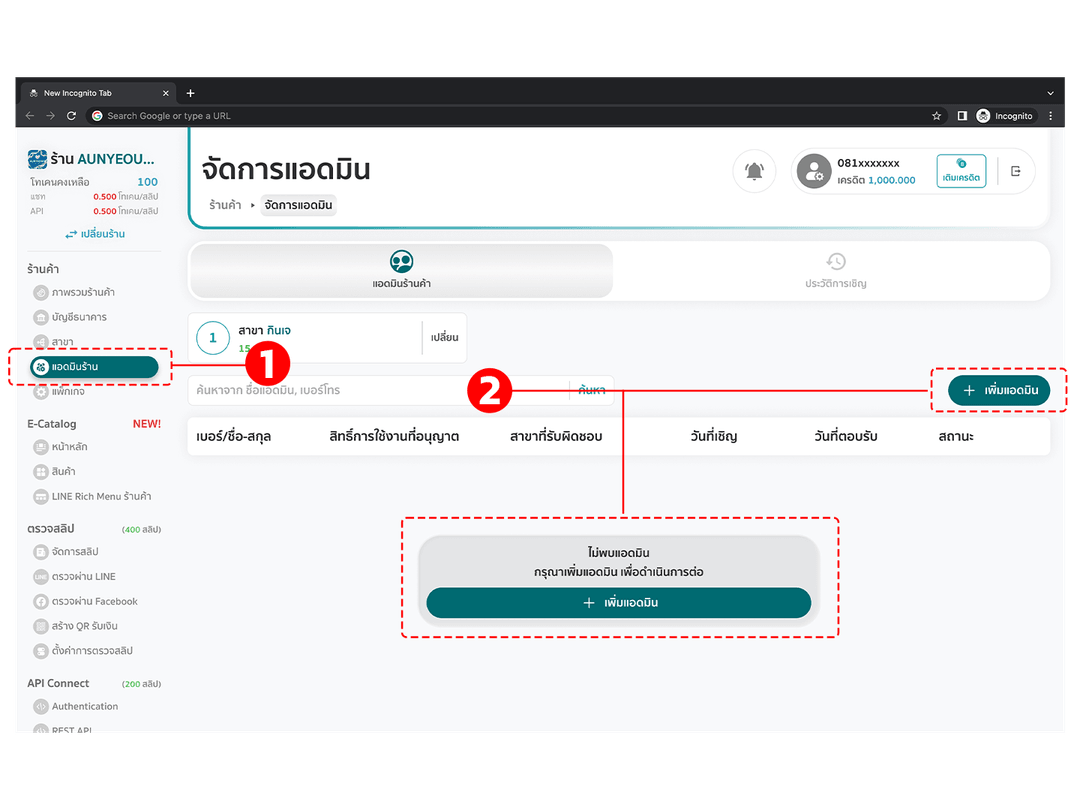
Task: Click the logout icon beside เติมเครดิต
Action: [x=1015, y=171]
